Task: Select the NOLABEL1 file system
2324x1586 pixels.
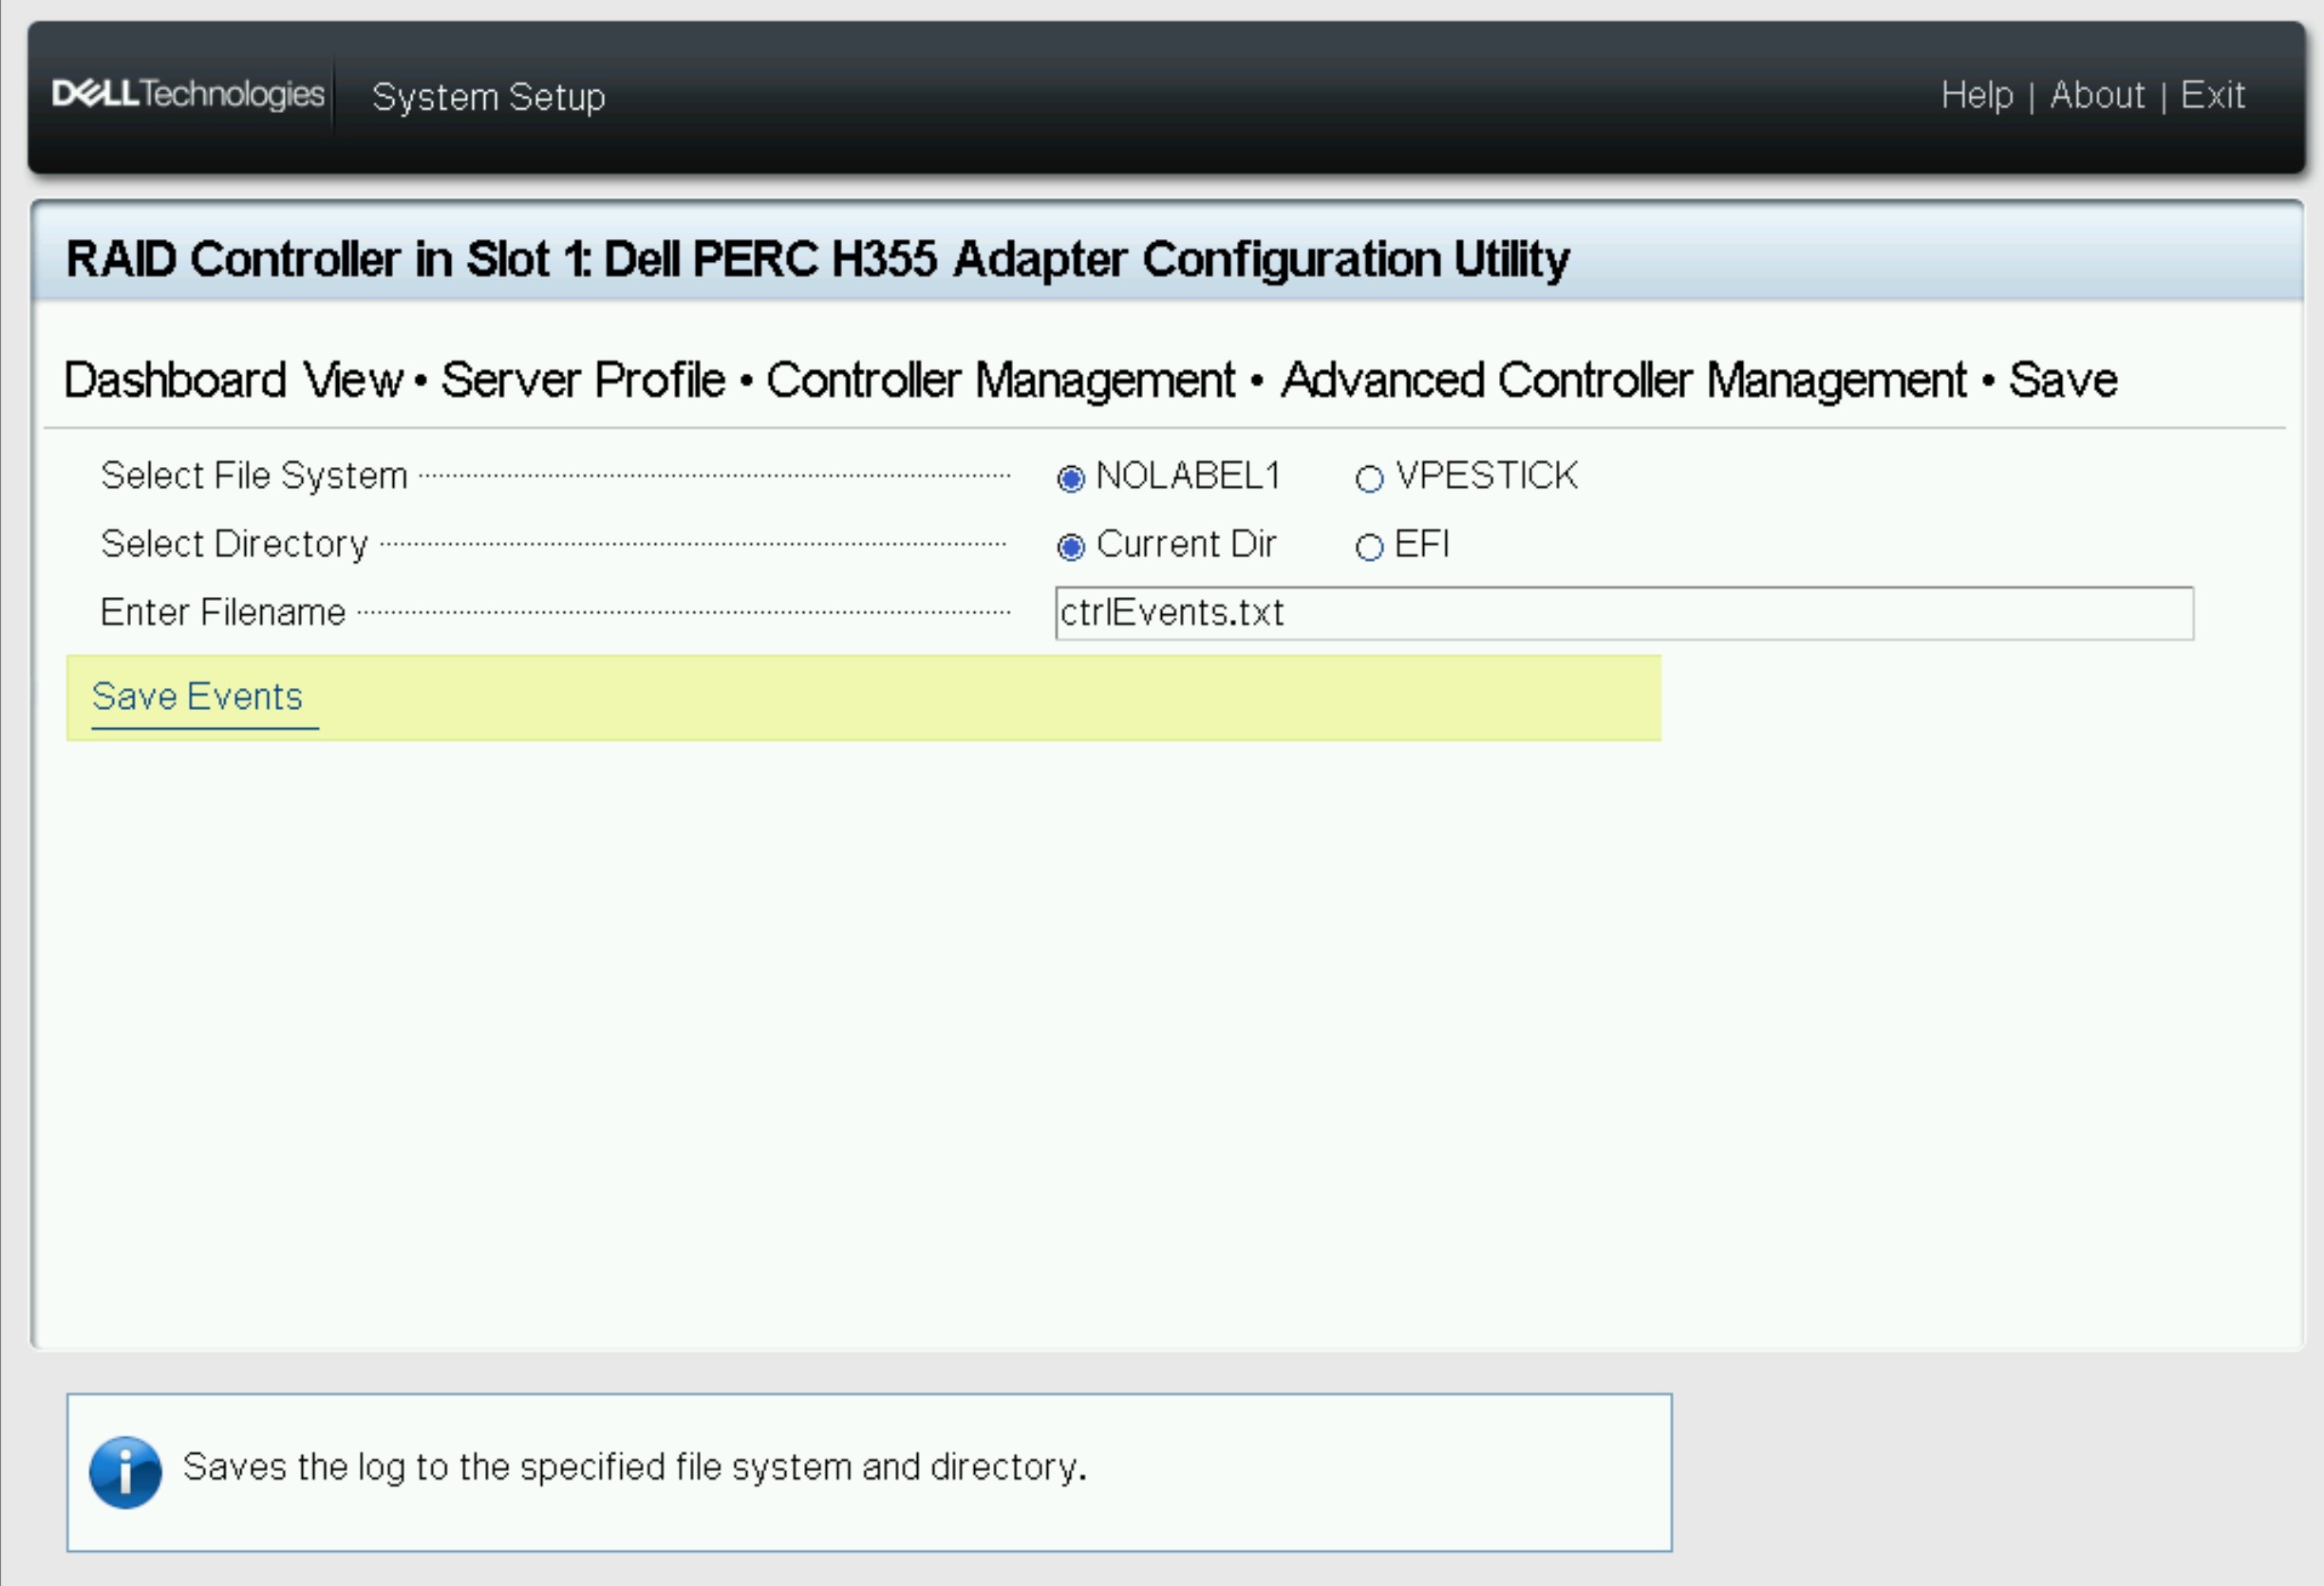Action: (1073, 479)
